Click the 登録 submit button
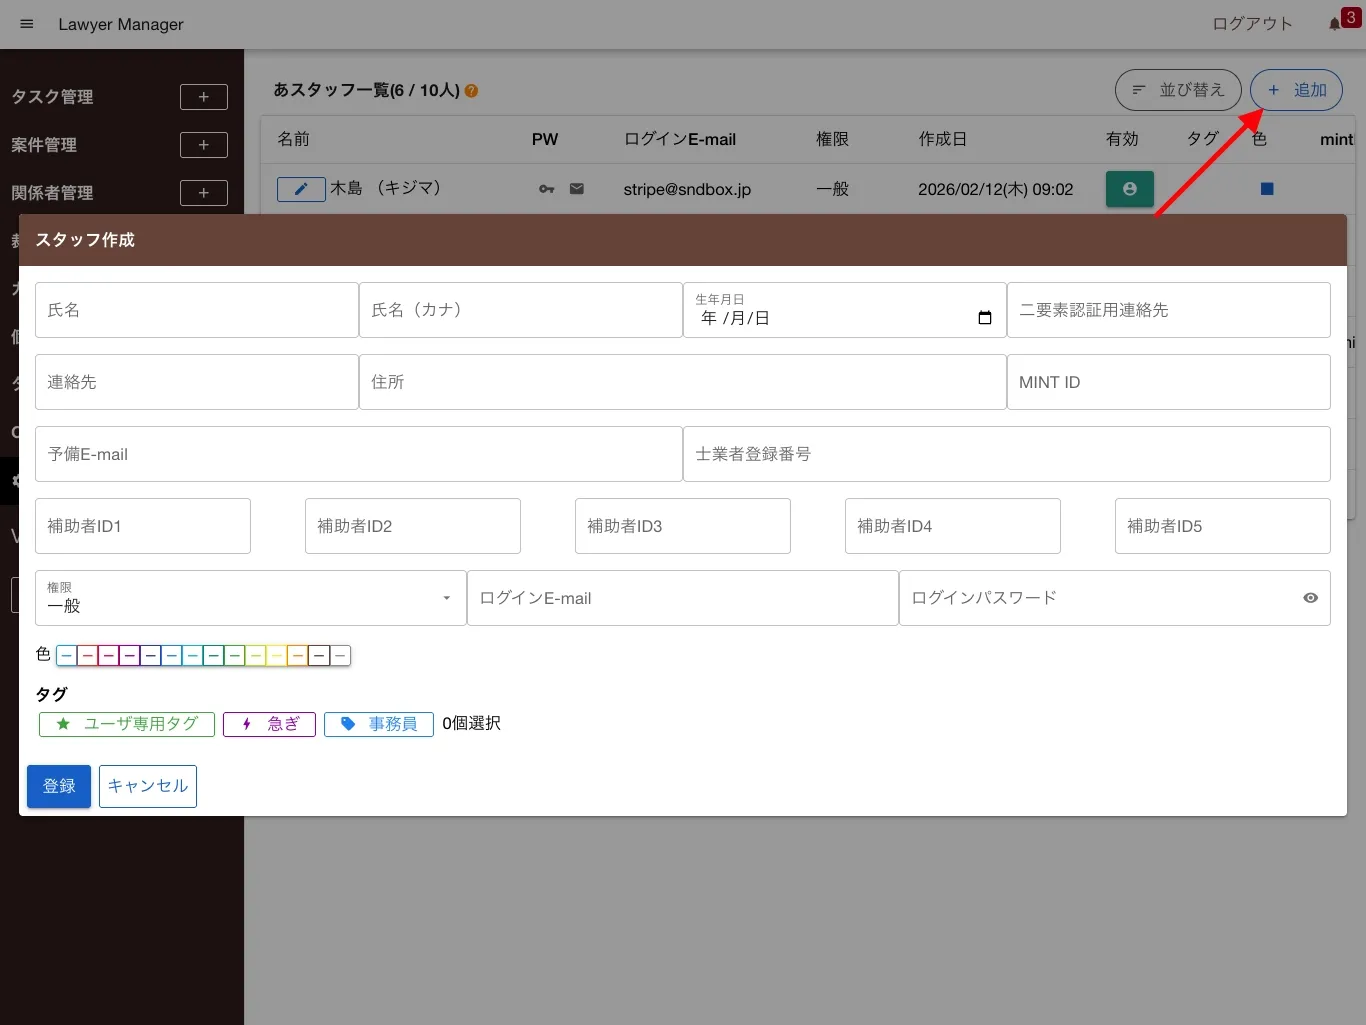 59,786
